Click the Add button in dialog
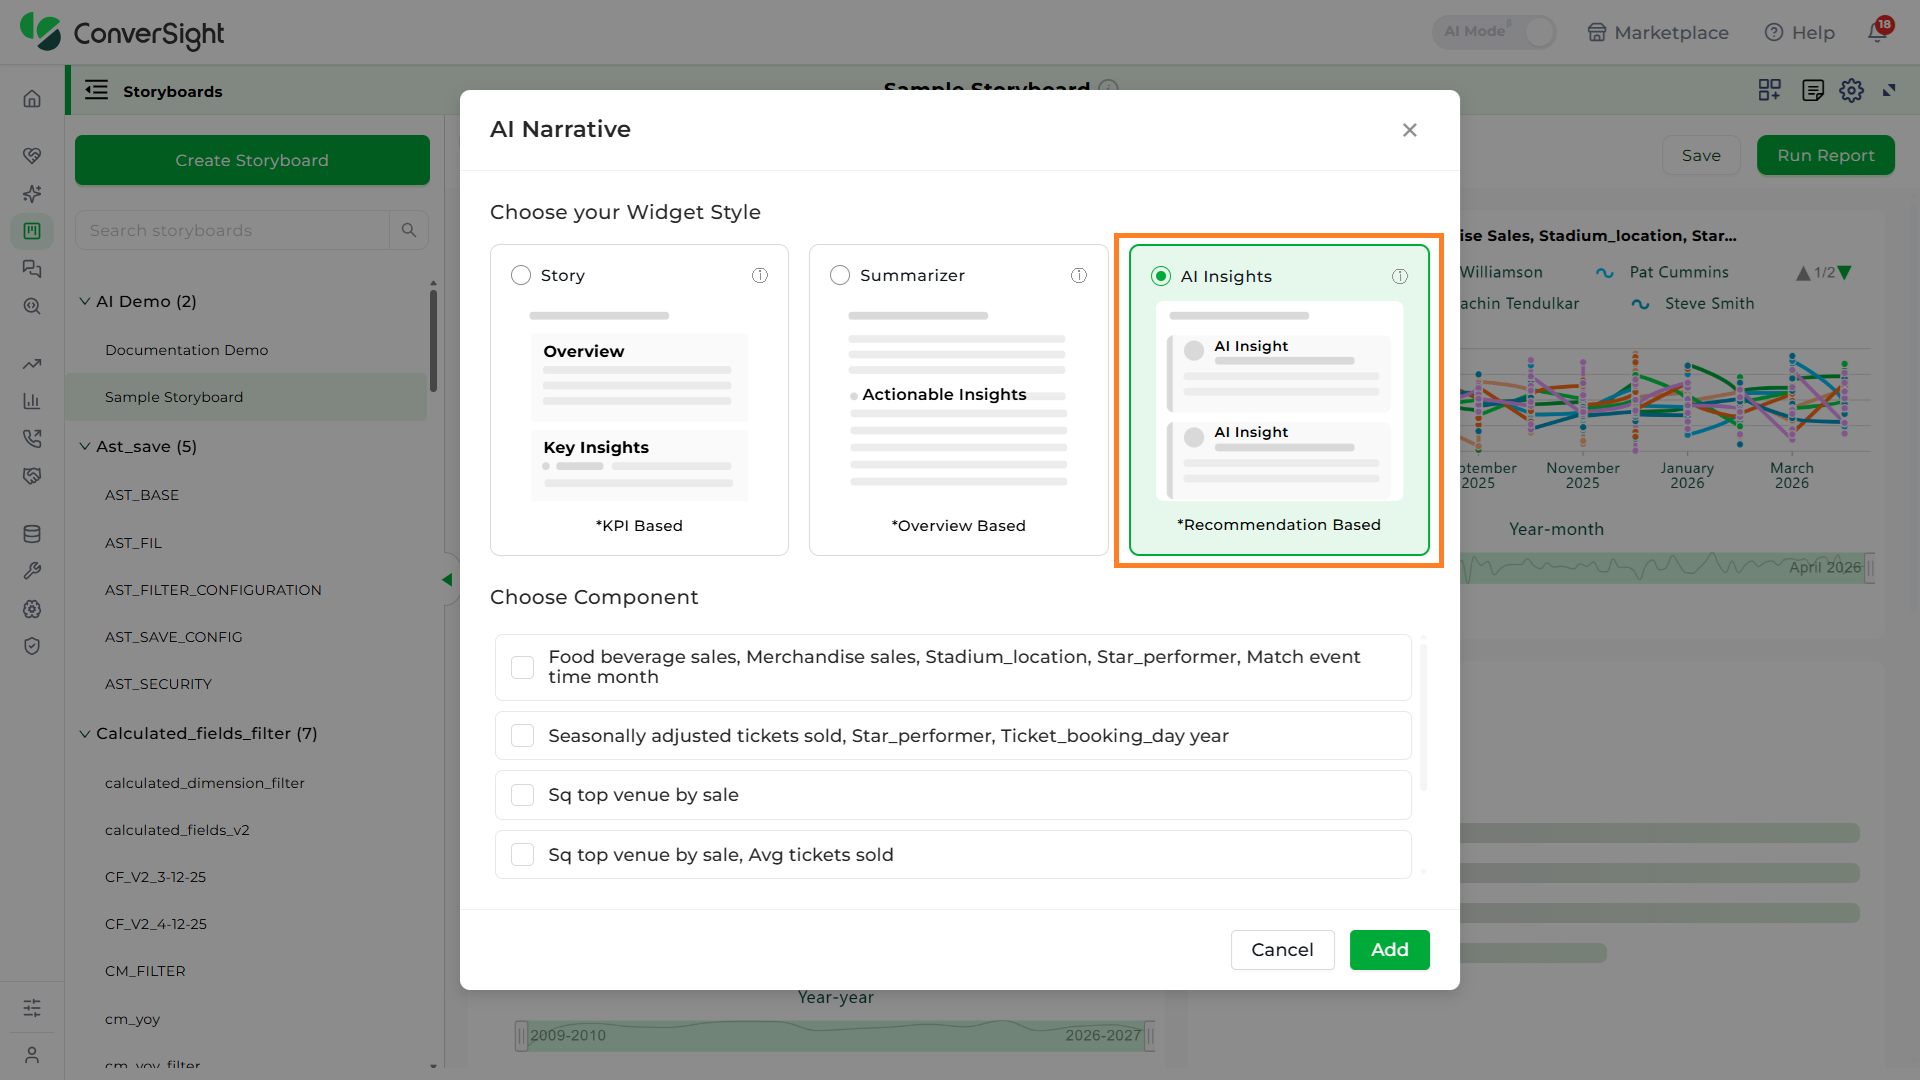 (1389, 950)
